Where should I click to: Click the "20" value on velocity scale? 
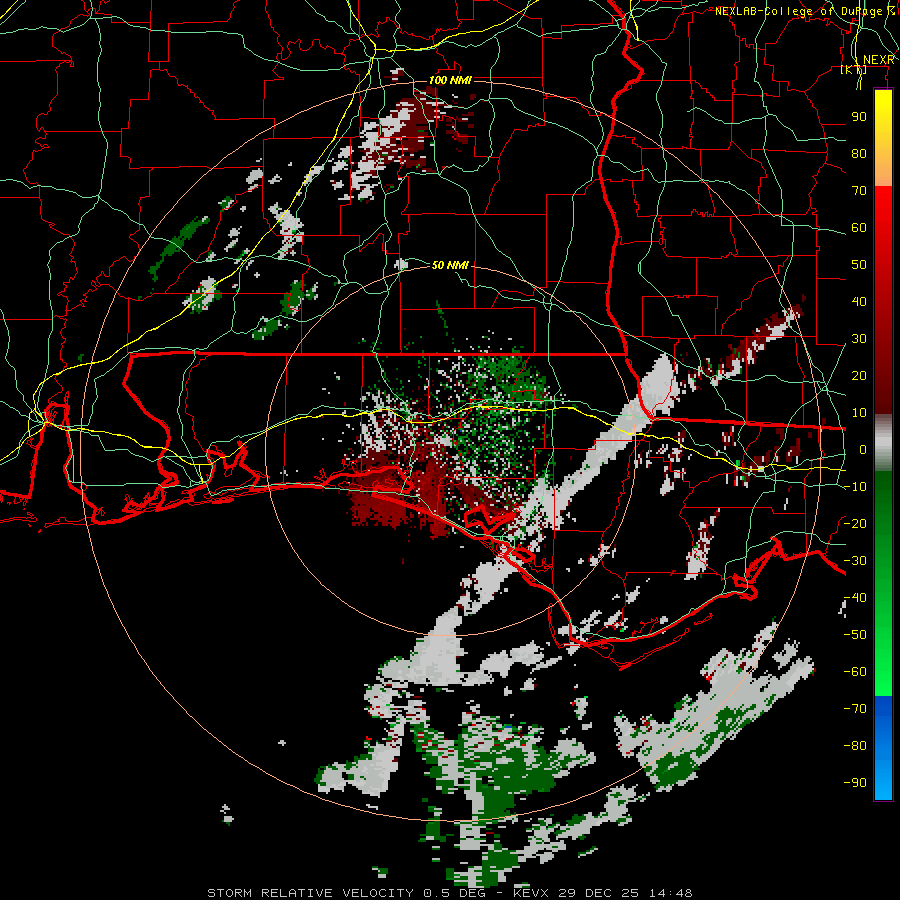click(859, 376)
